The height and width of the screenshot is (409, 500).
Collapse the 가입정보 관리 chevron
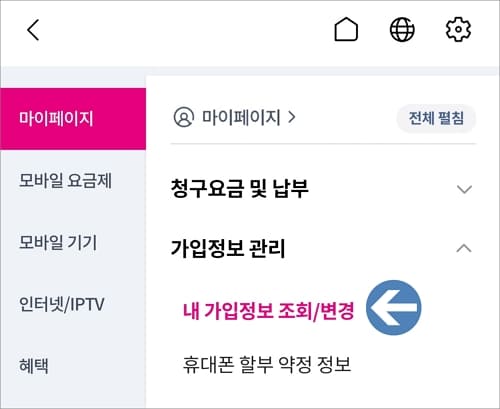tap(464, 248)
